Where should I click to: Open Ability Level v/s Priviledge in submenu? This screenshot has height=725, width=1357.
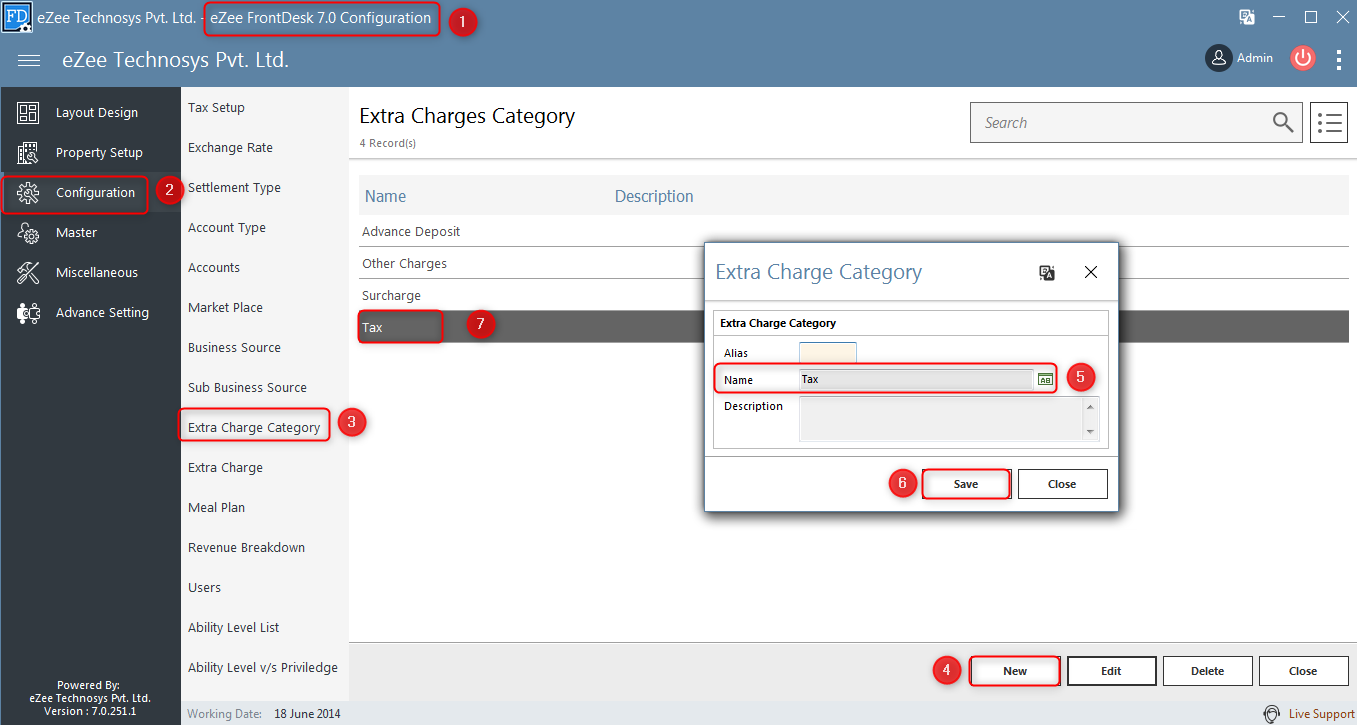pyautogui.click(x=263, y=668)
